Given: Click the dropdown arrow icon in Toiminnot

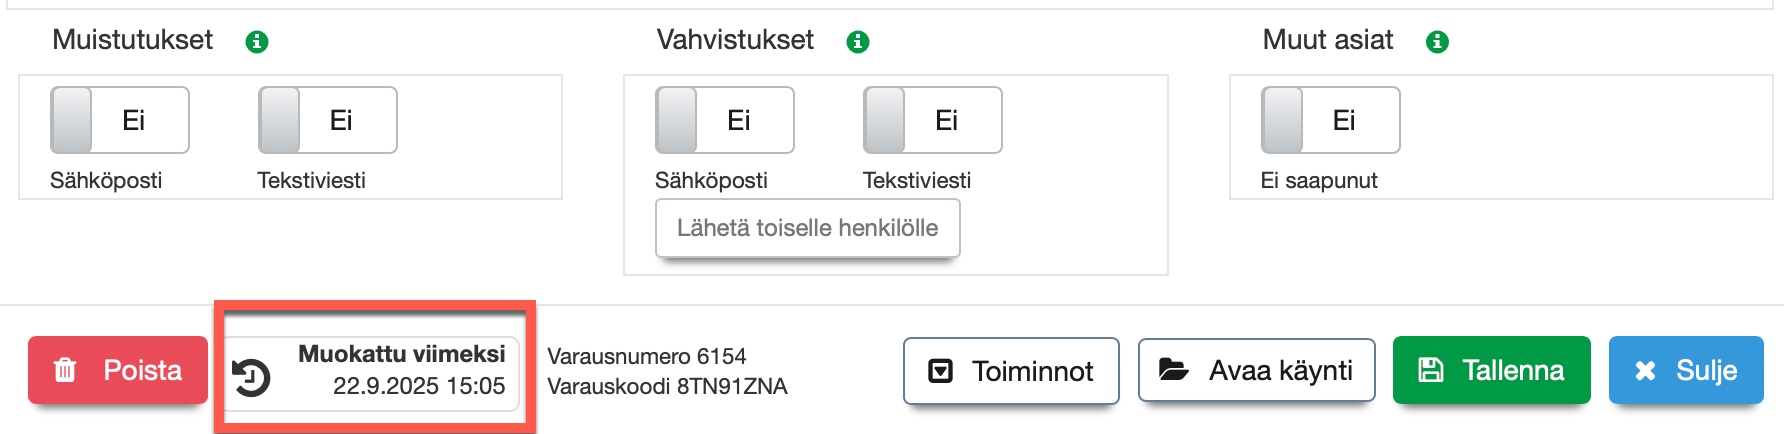Looking at the screenshot, I should click(941, 371).
